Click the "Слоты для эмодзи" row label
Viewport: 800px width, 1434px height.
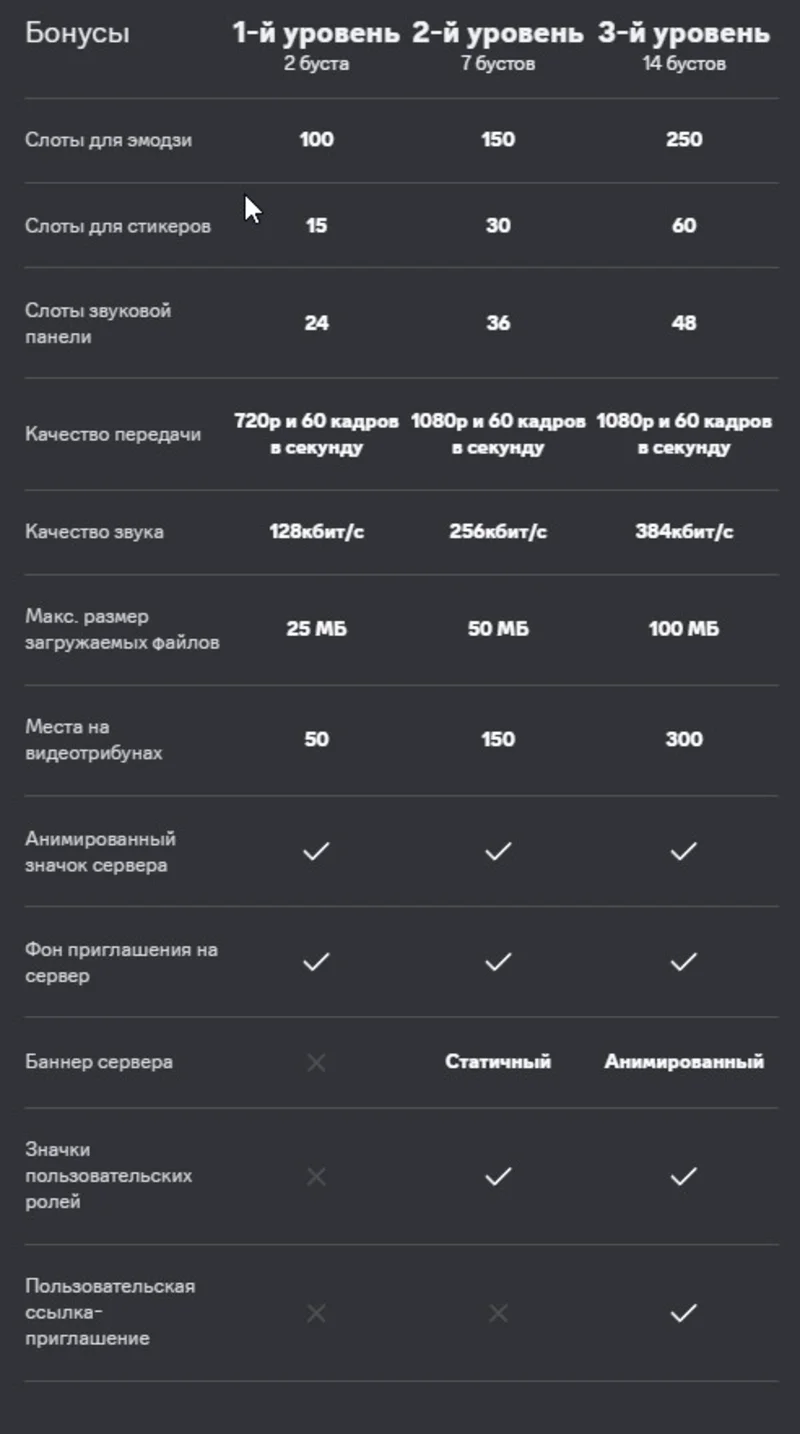pos(108,140)
